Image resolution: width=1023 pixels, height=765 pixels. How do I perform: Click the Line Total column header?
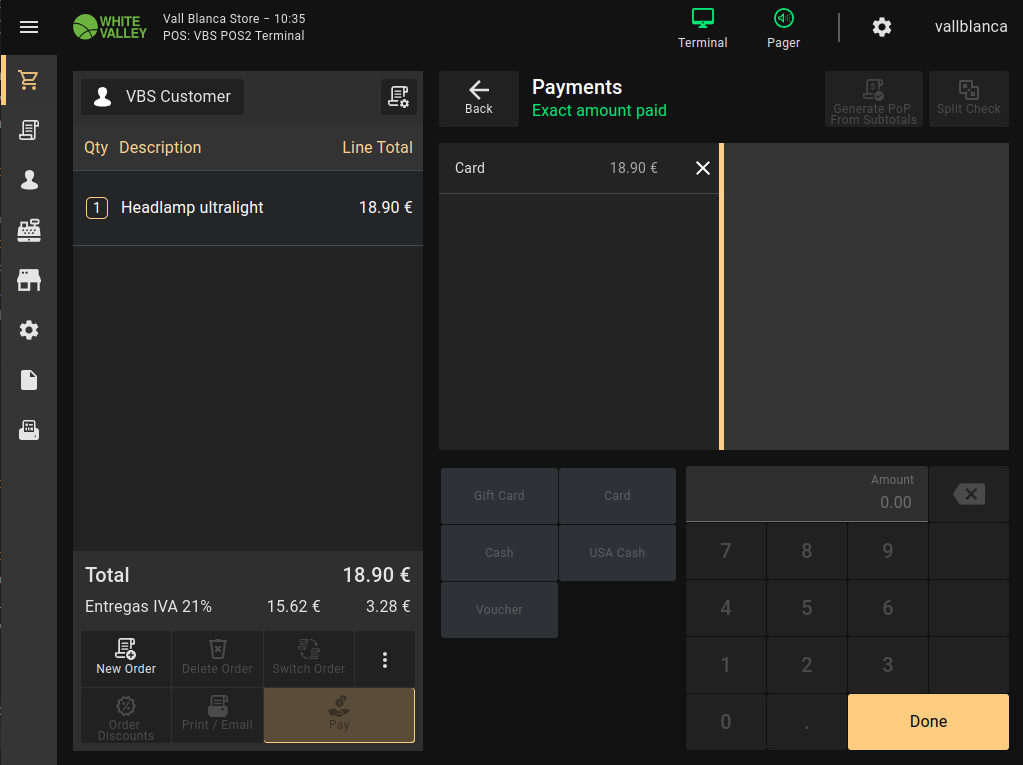tap(377, 147)
